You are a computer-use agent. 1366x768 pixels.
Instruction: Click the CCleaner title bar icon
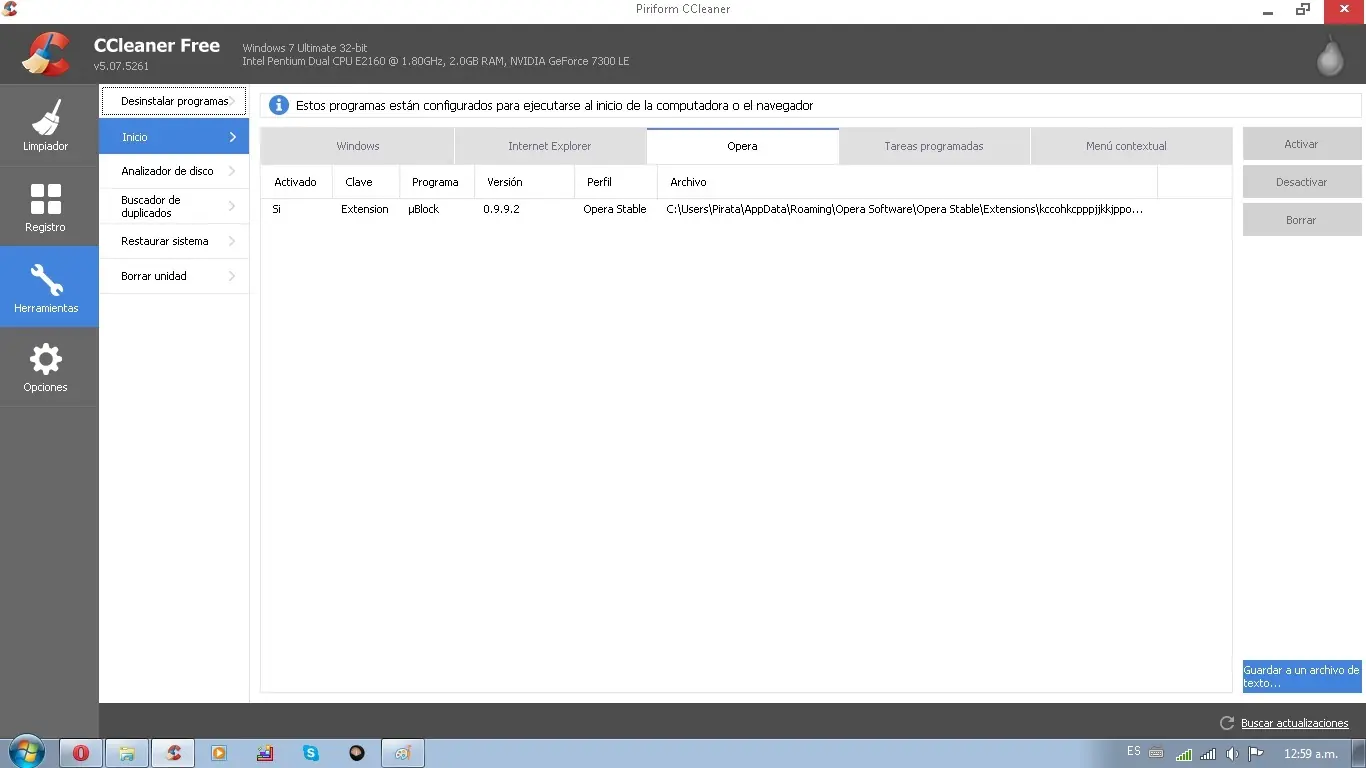10,9
